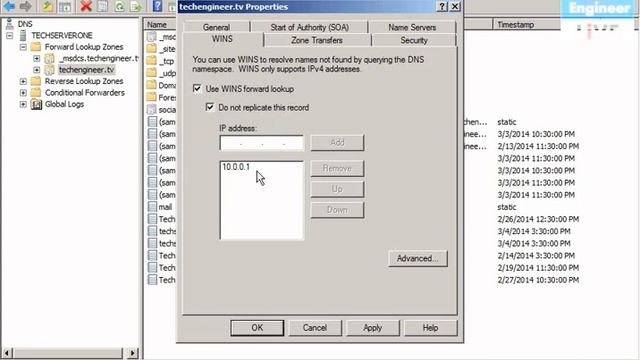Click the Cancel button
This screenshot has height=360, width=640.
315,328
